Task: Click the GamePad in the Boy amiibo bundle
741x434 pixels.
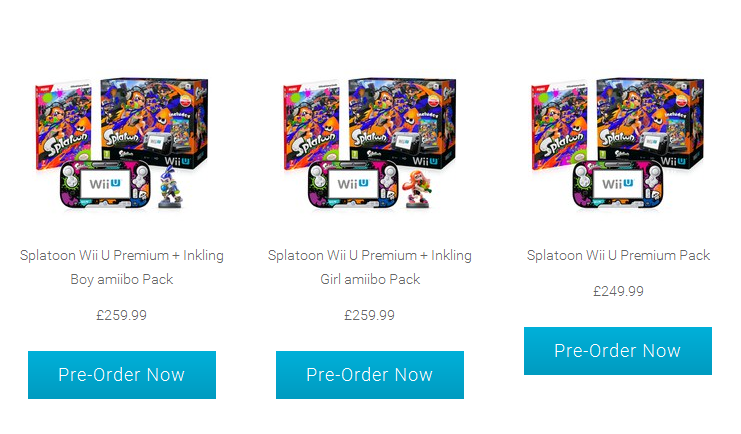Action: [x=105, y=185]
